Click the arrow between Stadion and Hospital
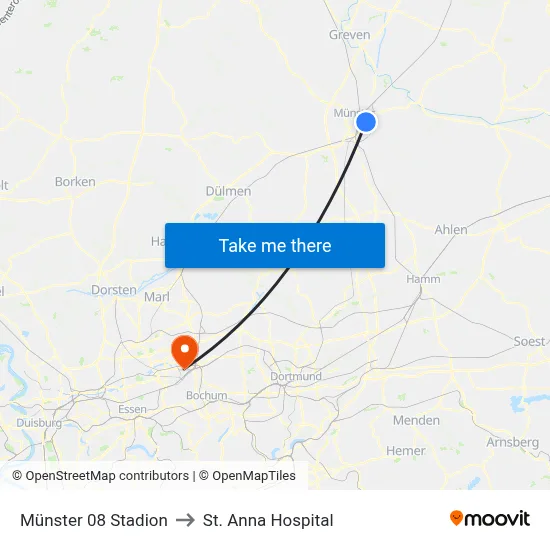This screenshot has height=550, width=550. point(185,520)
